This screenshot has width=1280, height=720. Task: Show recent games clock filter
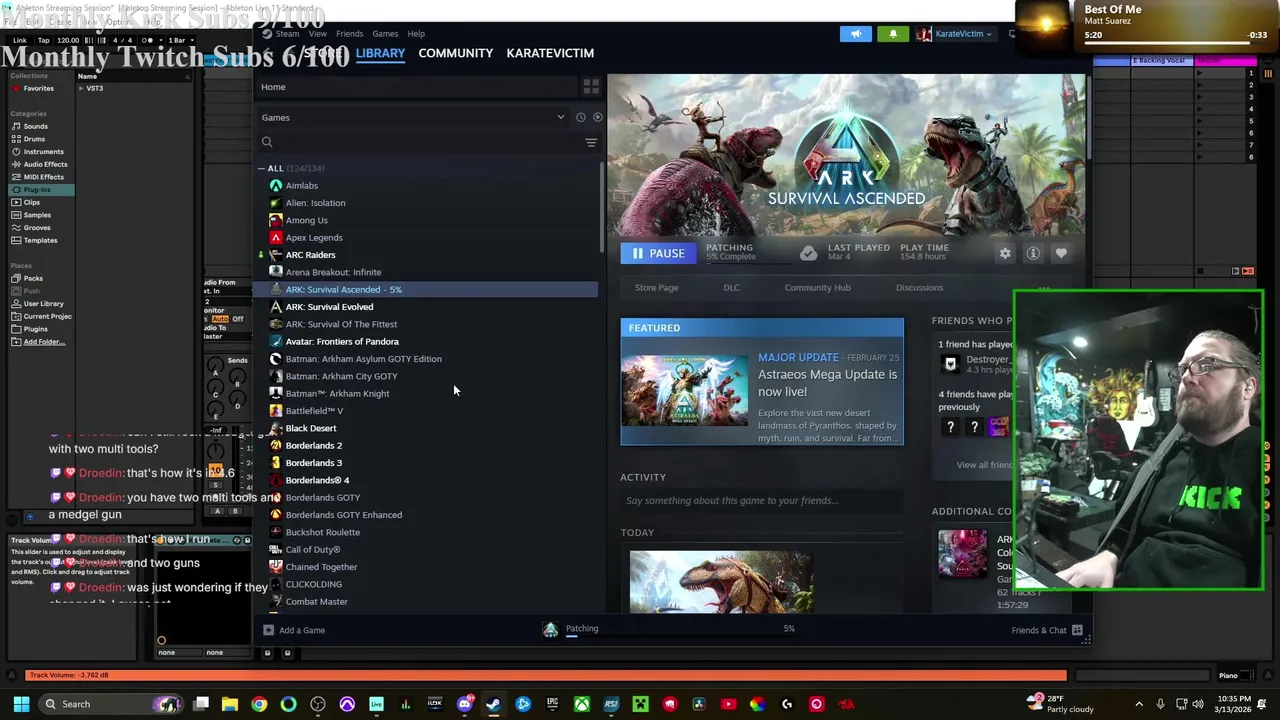click(580, 117)
